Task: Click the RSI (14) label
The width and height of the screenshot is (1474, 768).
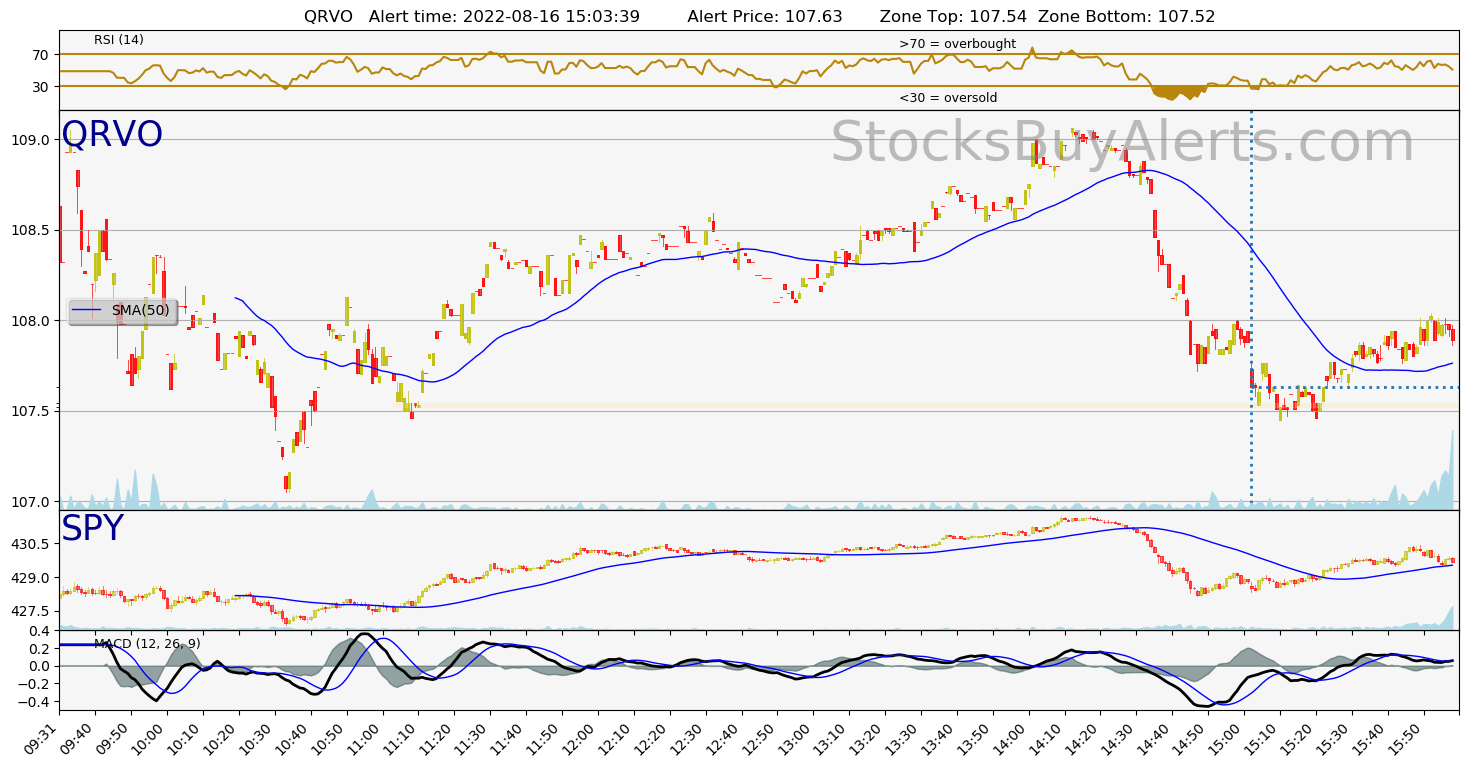Action: click(x=119, y=40)
